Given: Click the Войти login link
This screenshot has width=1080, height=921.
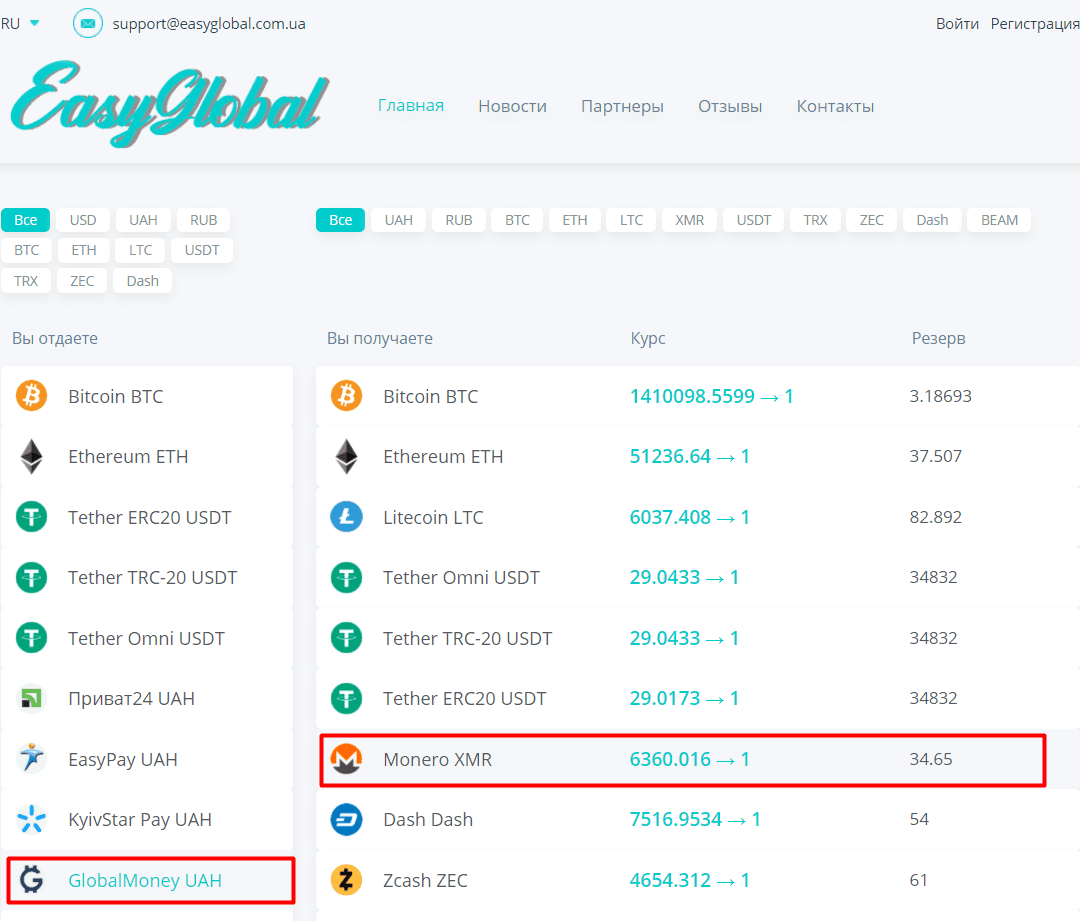Looking at the screenshot, I should pyautogui.click(x=957, y=22).
